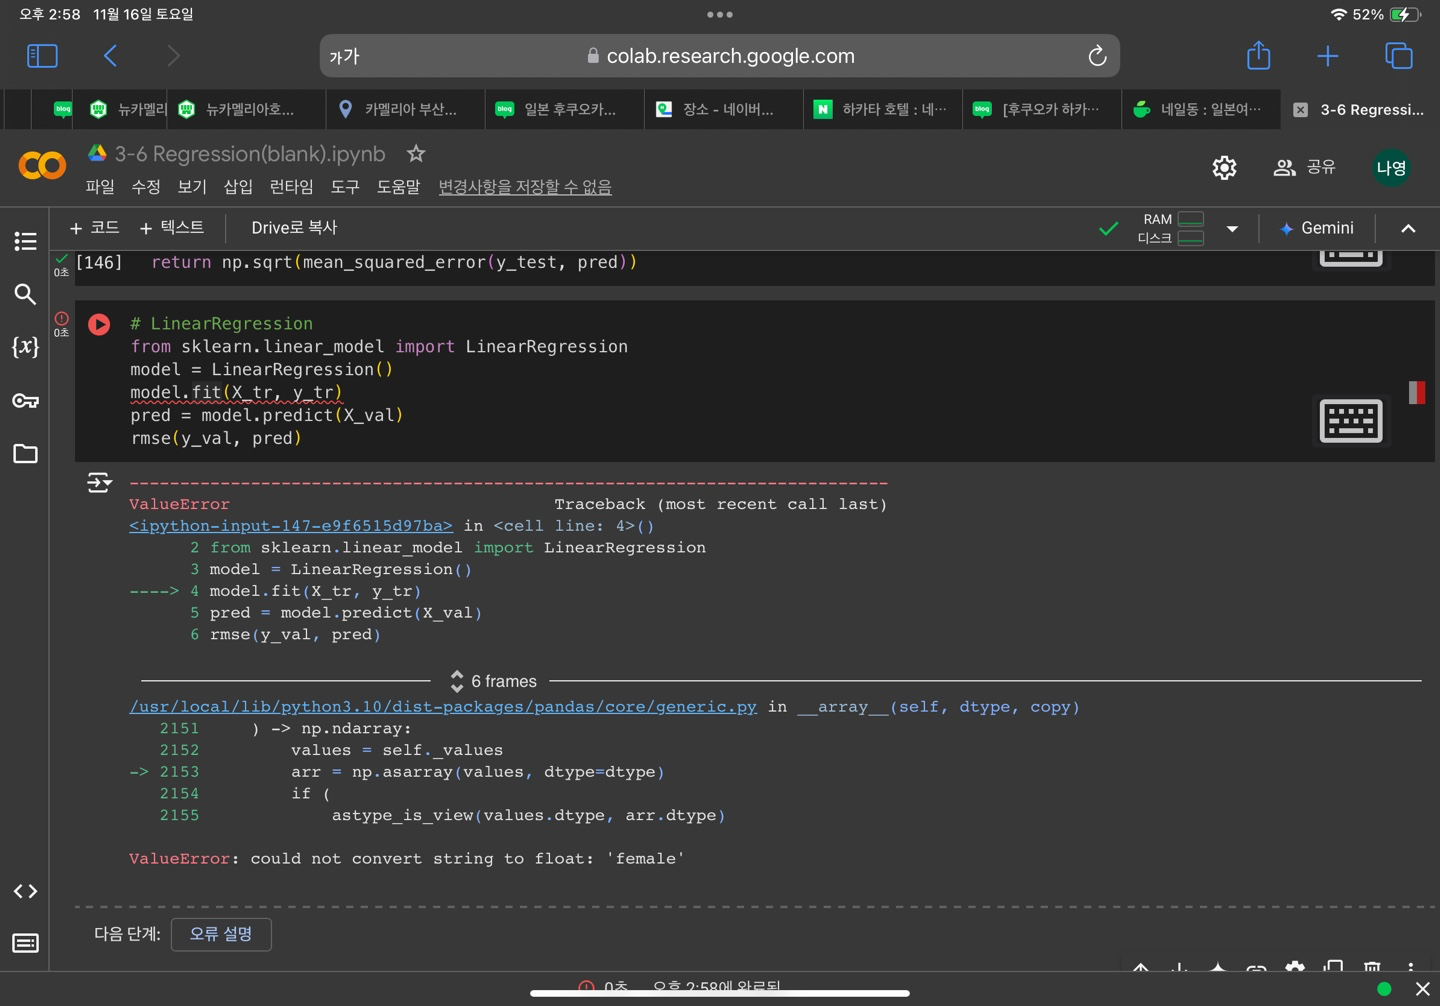Click the Colab CO logo
The image size is (1440, 1006).
pos(42,165)
